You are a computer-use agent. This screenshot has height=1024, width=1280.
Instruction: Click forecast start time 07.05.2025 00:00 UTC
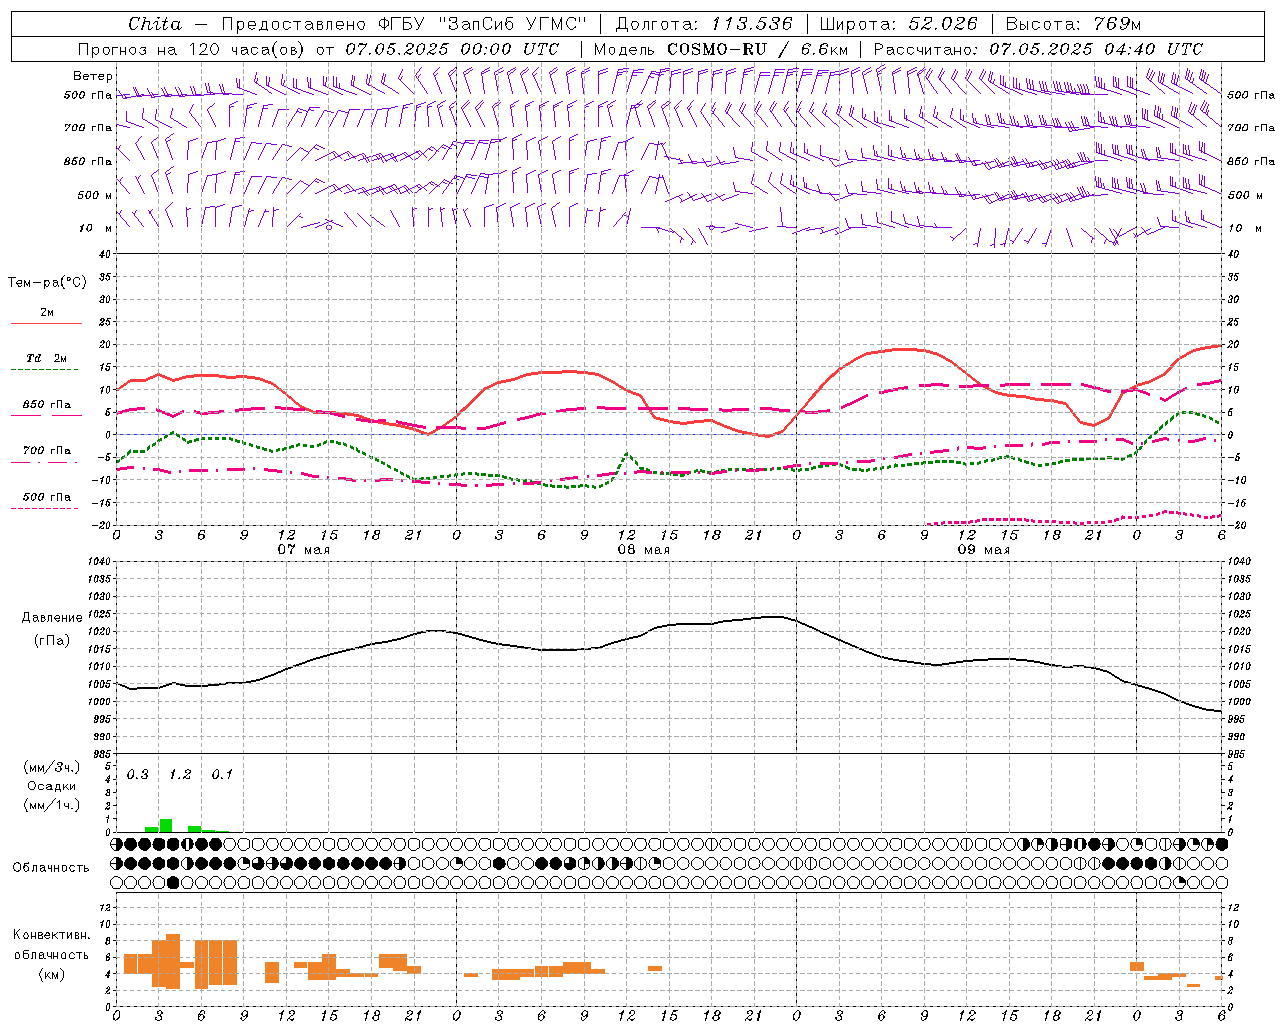(x=452, y=49)
